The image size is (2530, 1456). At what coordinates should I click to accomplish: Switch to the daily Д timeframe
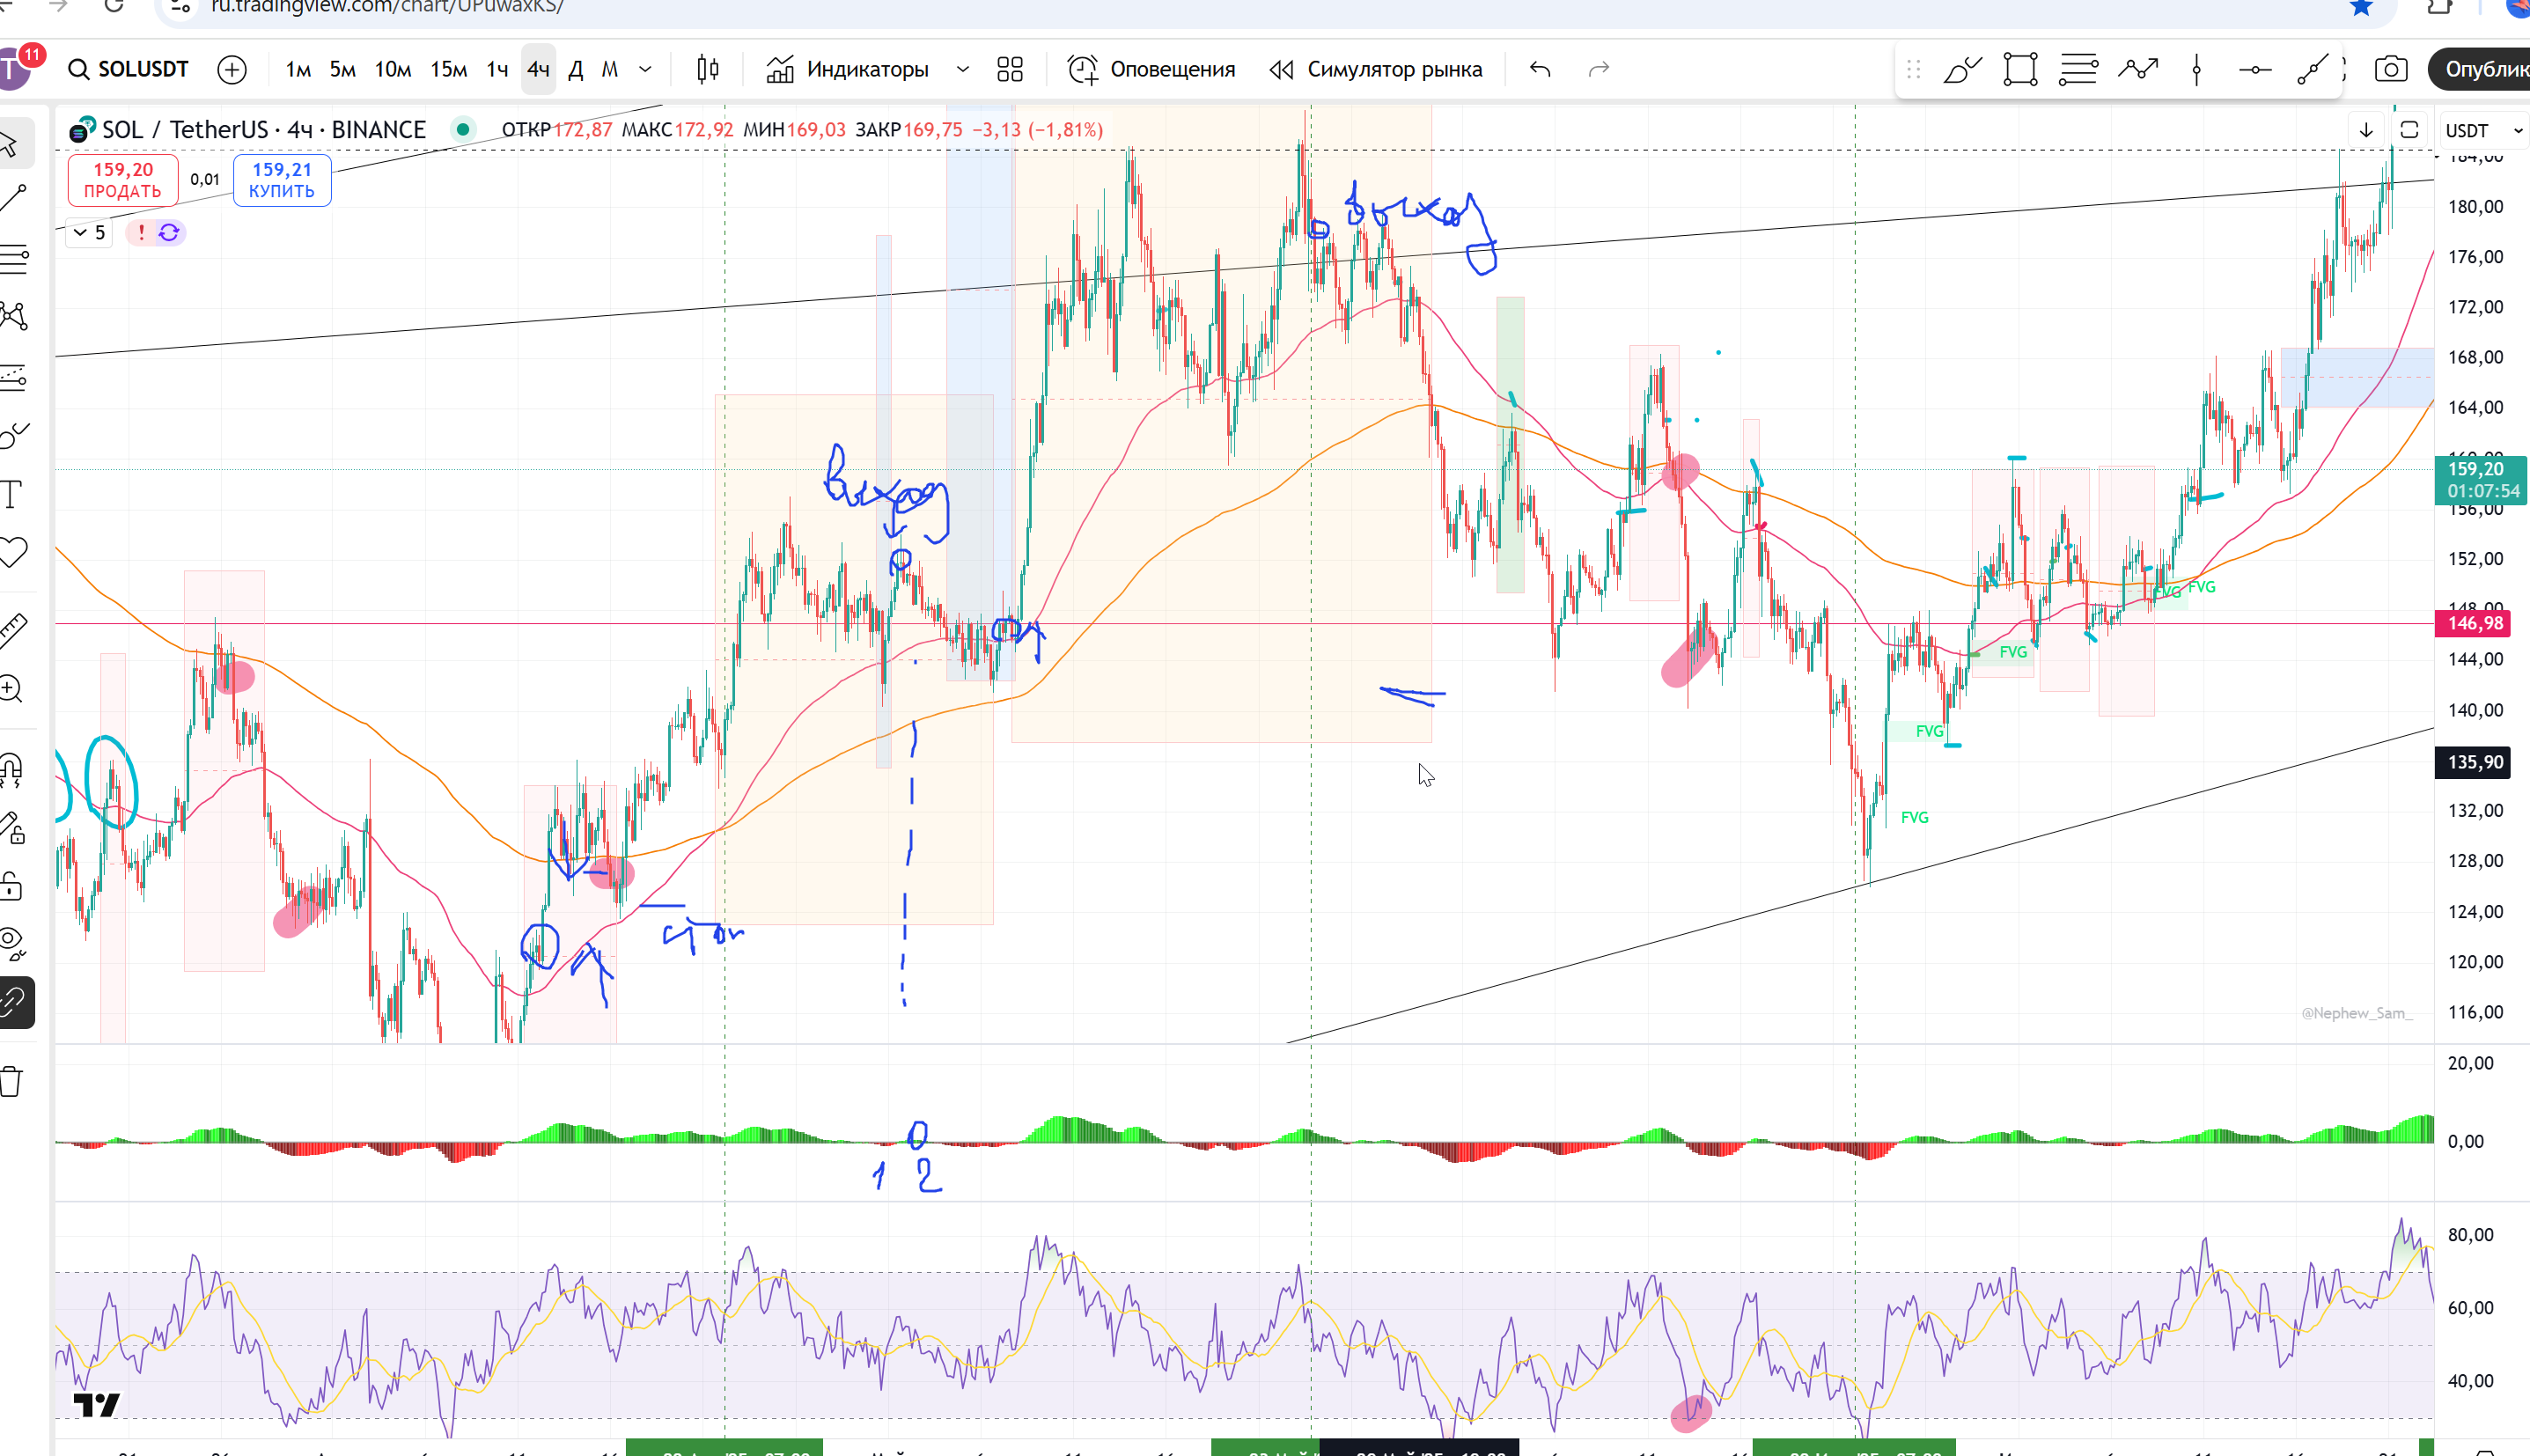(x=576, y=69)
